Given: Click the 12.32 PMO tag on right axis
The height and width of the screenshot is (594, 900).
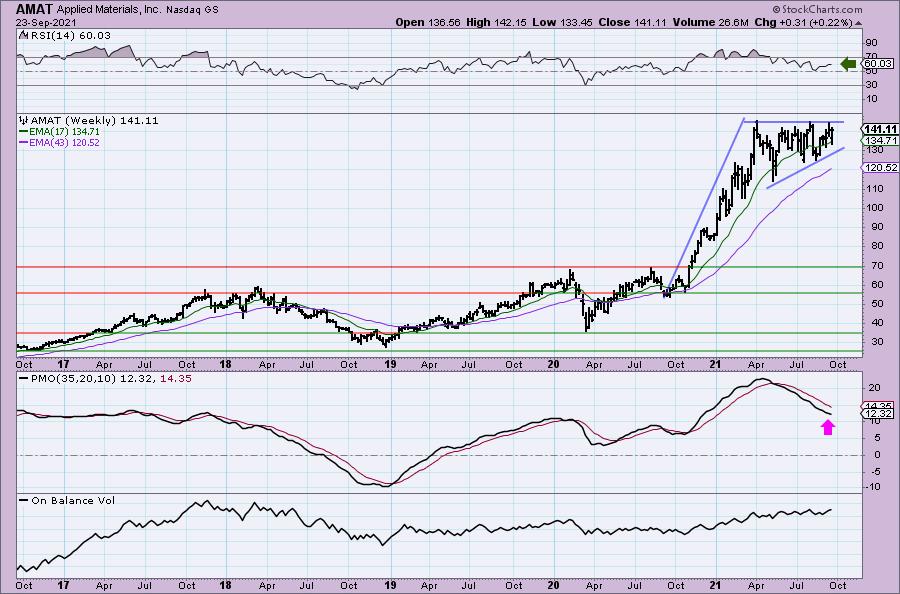Looking at the screenshot, I should click(x=879, y=414).
